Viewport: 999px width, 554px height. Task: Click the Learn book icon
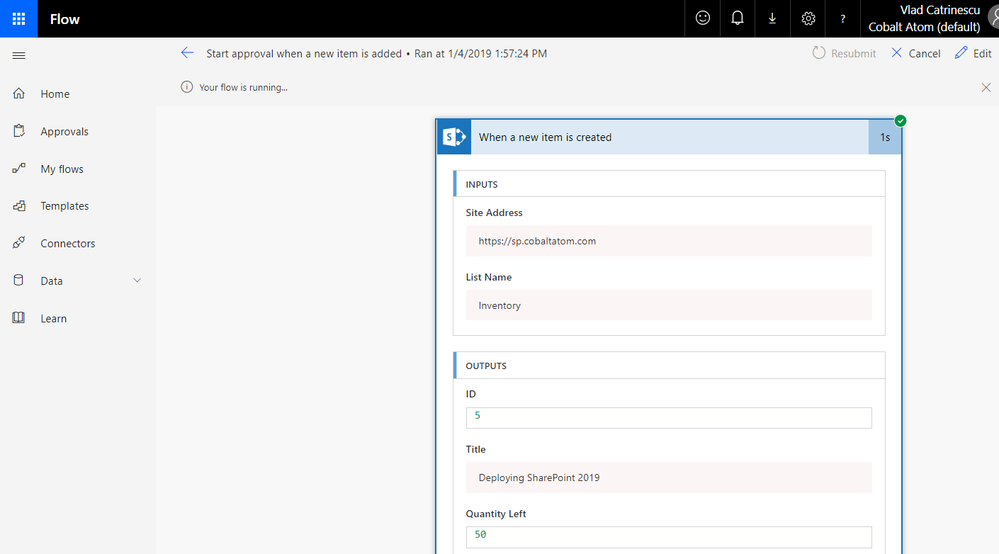(18, 318)
